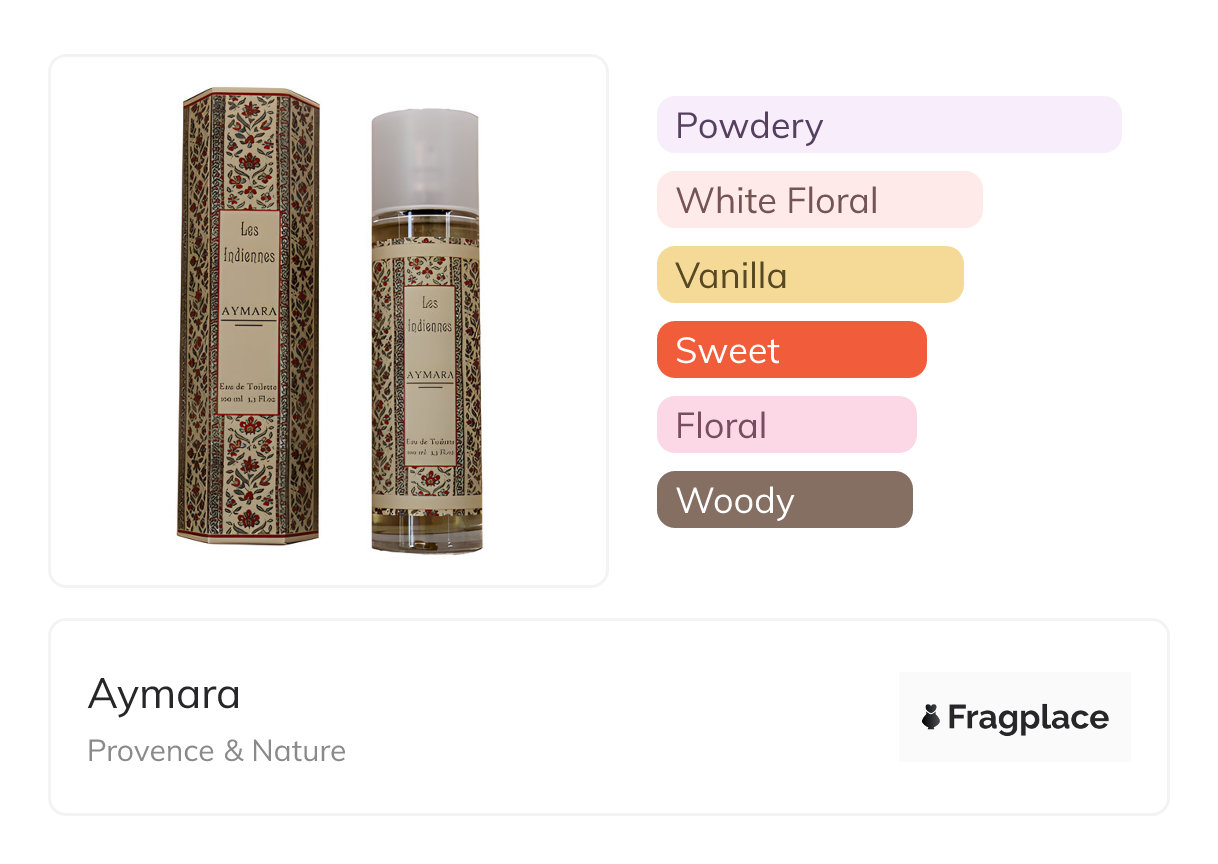Click the frosted cap of the bottle
1218x864 pixels.
(x=425, y=160)
